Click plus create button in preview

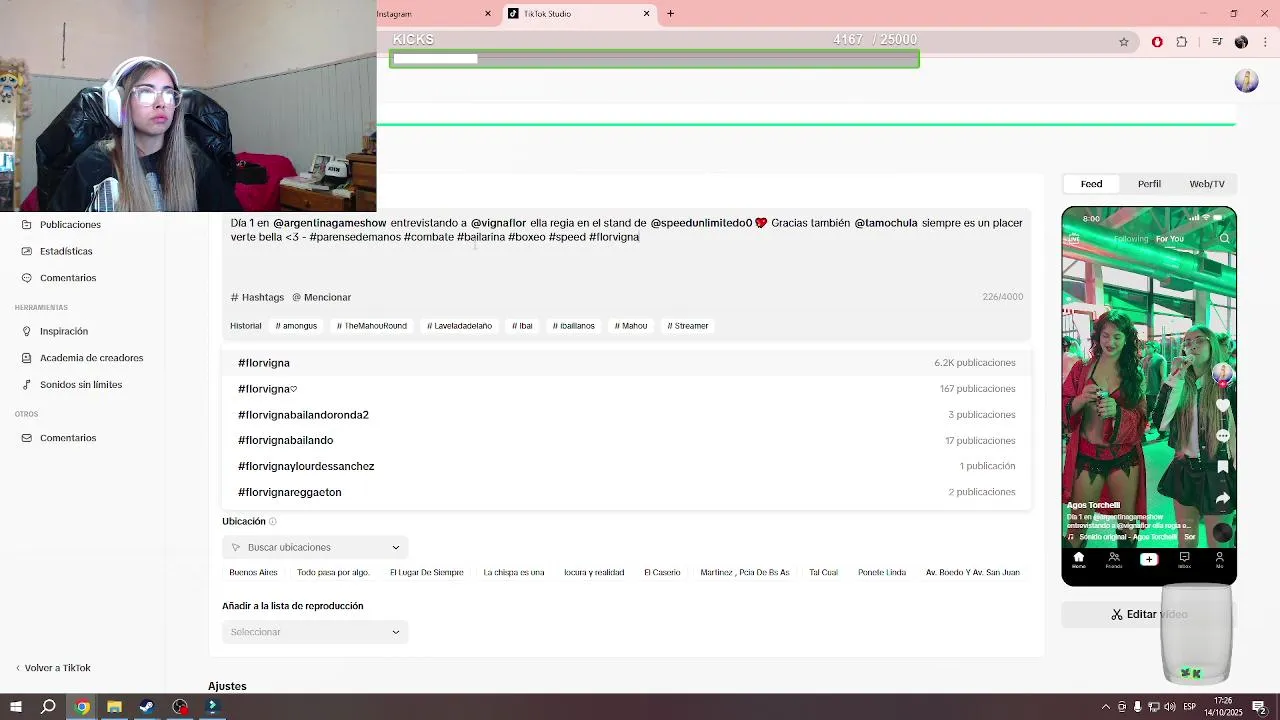pos(1149,560)
